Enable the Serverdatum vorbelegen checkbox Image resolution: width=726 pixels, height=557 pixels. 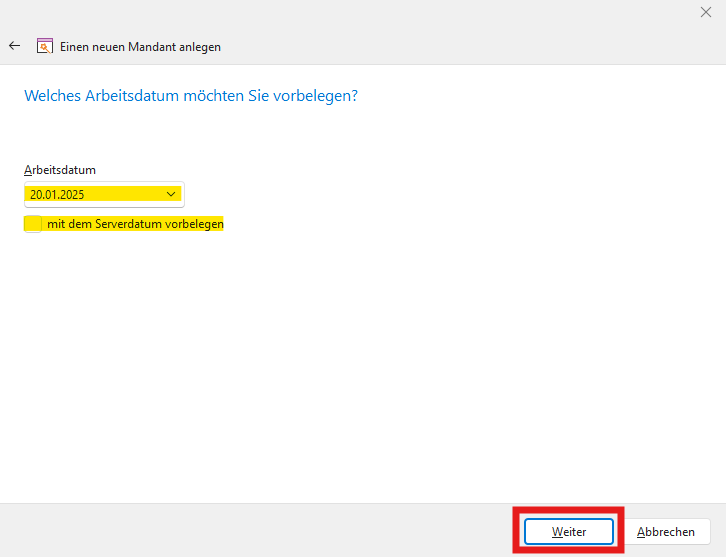coord(33,224)
